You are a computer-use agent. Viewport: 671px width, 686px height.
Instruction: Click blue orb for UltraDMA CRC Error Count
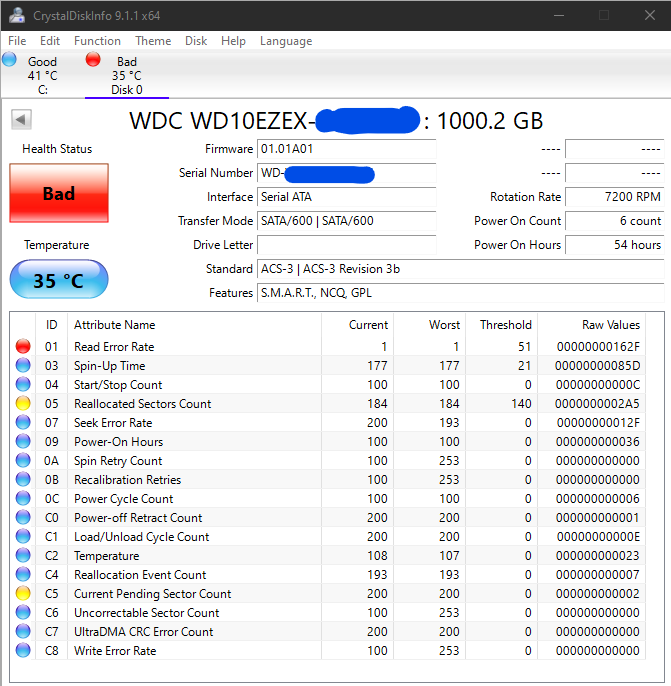(23, 631)
